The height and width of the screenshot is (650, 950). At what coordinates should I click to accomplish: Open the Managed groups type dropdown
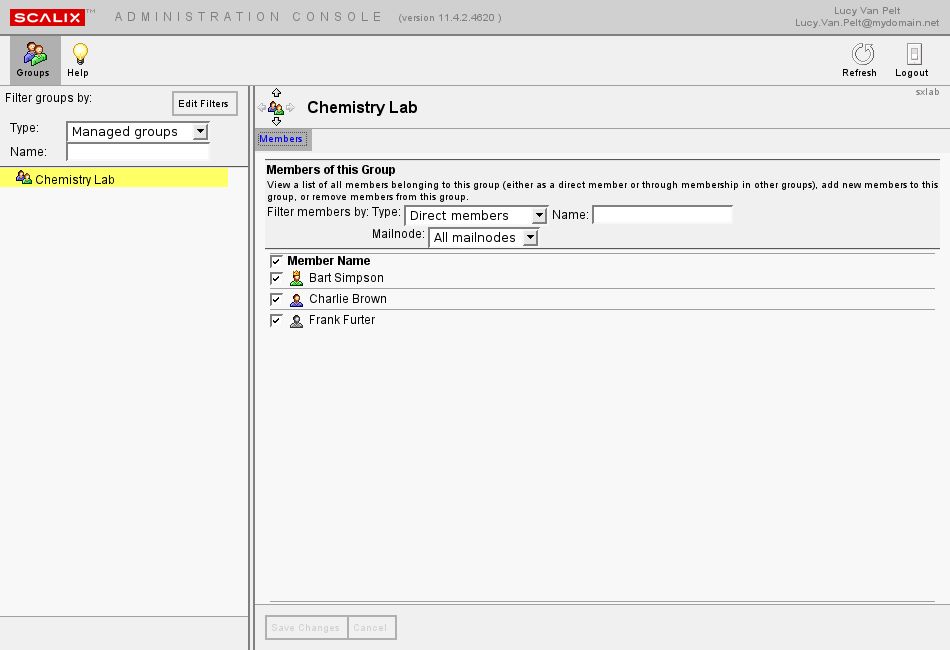tap(138, 132)
